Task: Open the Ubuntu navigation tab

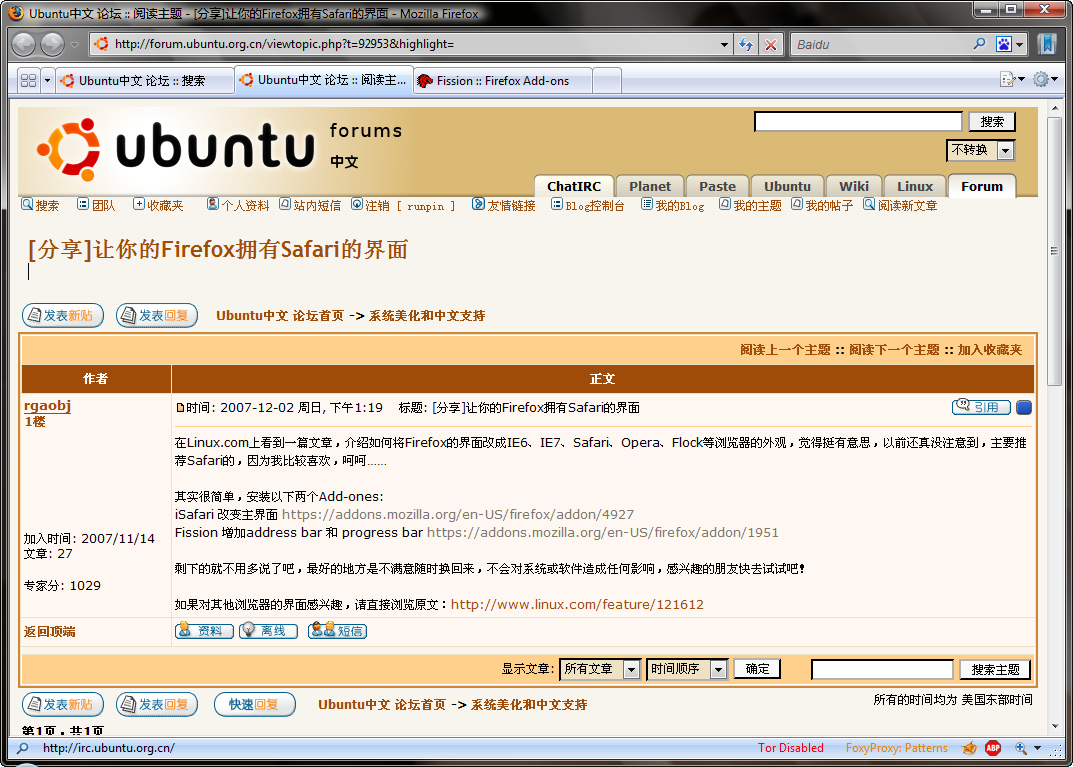Action: click(787, 186)
